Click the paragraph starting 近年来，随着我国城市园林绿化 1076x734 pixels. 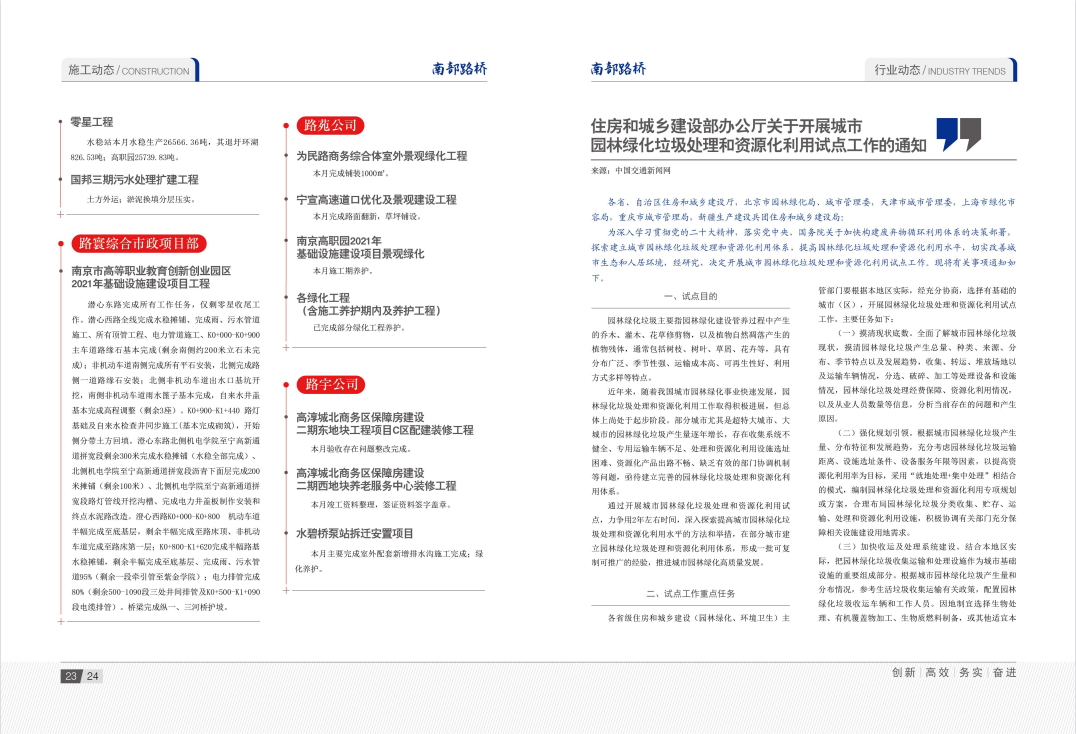click(x=691, y=441)
